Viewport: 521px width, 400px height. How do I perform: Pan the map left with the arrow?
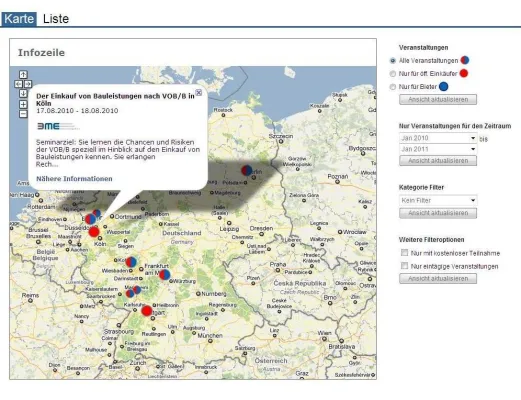(18, 84)
